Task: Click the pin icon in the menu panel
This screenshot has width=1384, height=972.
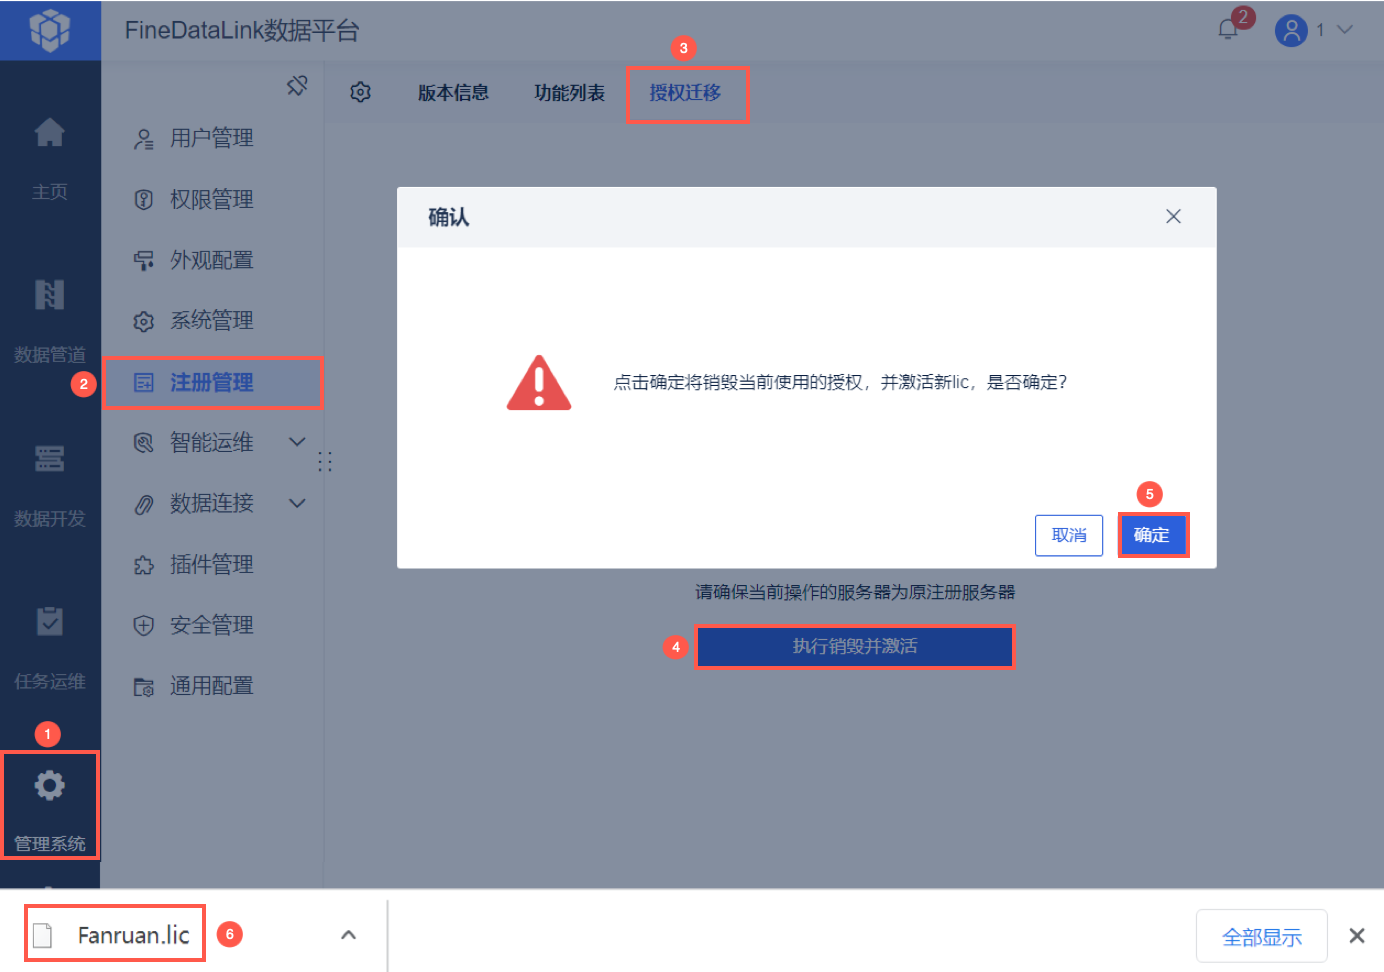Action: (x=297, y=86)
